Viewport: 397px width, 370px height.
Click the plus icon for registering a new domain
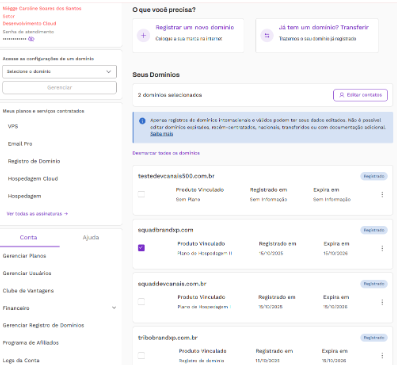[x=143, y=35]
